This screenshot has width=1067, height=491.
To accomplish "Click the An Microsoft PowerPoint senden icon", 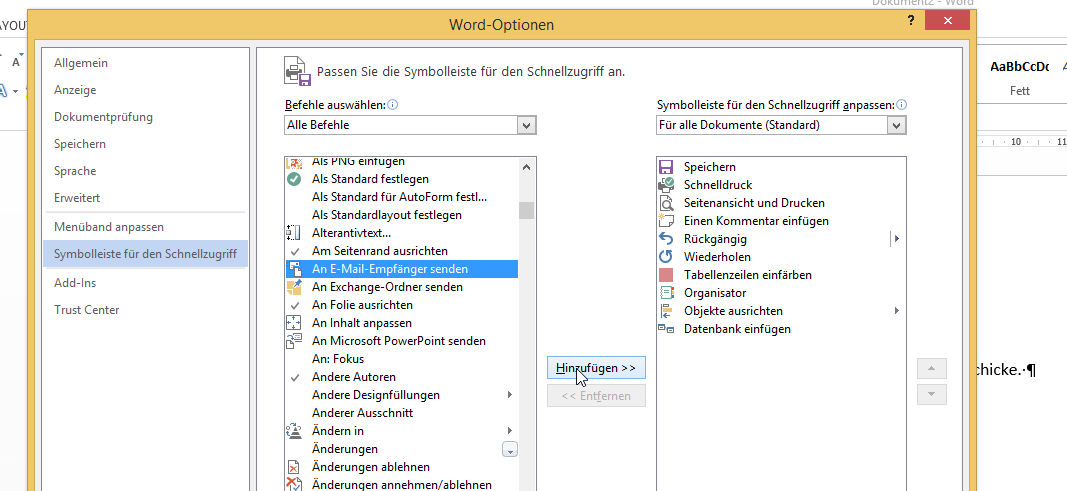I will (294, 341).
